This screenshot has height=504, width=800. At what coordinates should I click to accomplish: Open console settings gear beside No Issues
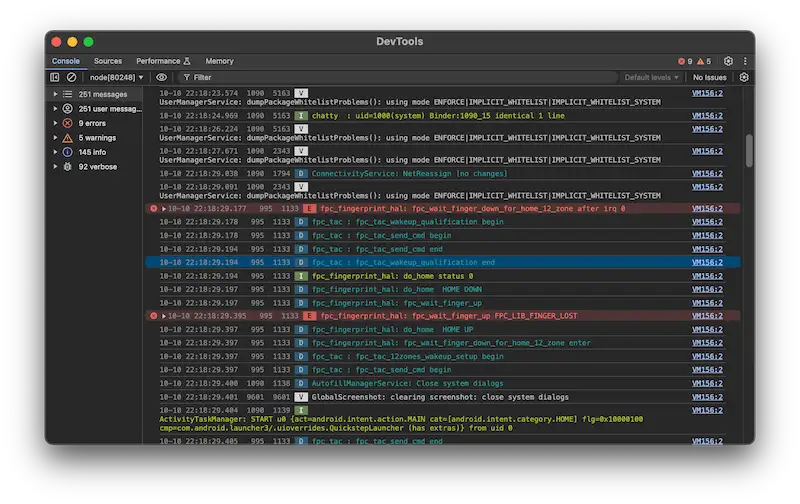(744, 77)
